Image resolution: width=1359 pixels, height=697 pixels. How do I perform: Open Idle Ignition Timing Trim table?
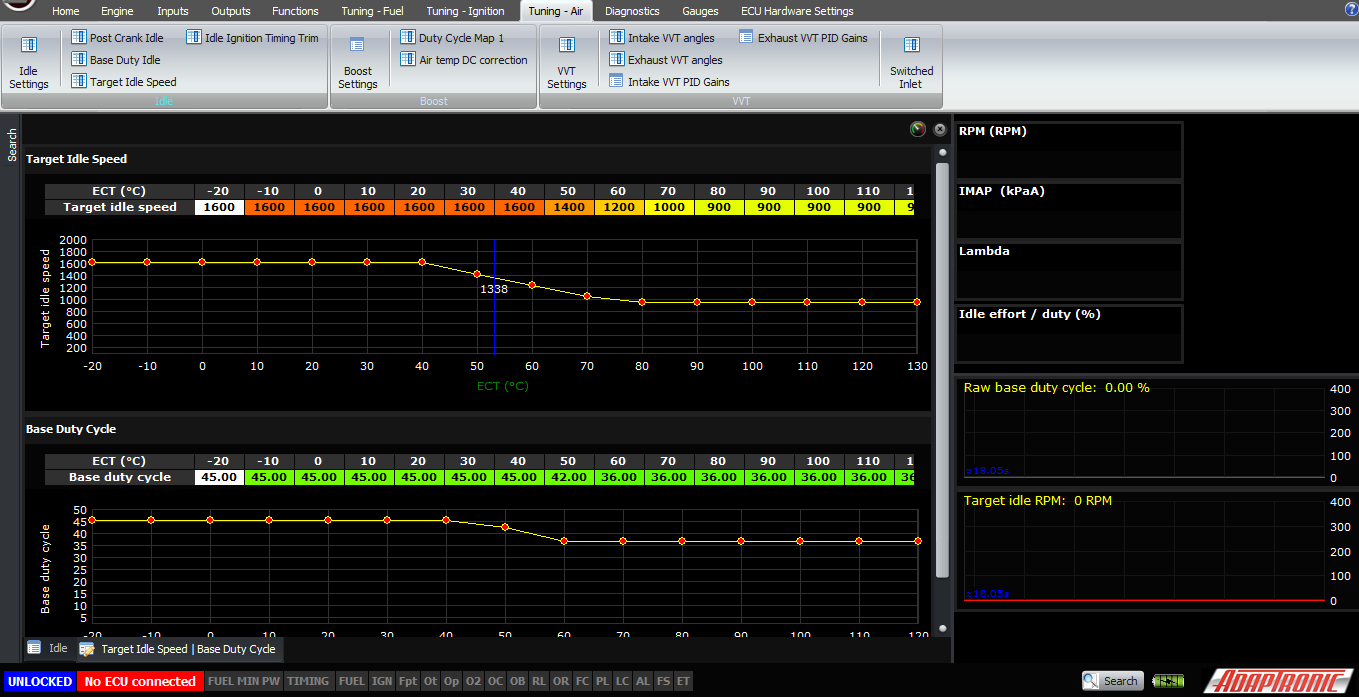pos(252,38)
